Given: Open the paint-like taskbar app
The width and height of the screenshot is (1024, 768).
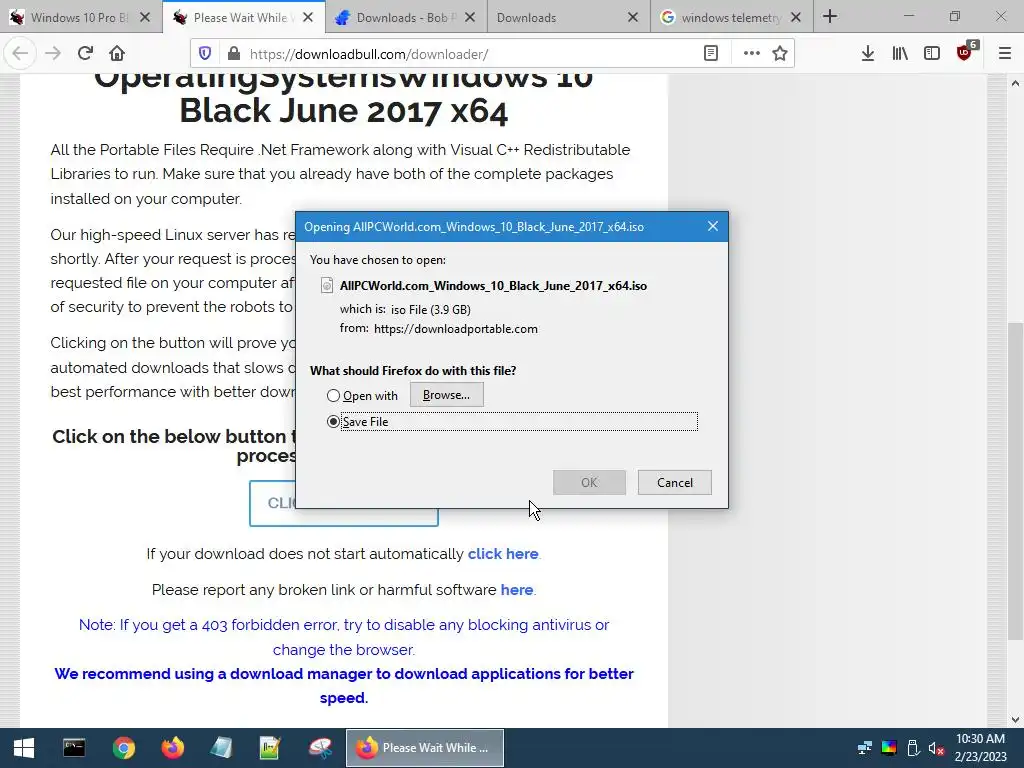Looking at the screenshot, I should (x=320, y=748).
